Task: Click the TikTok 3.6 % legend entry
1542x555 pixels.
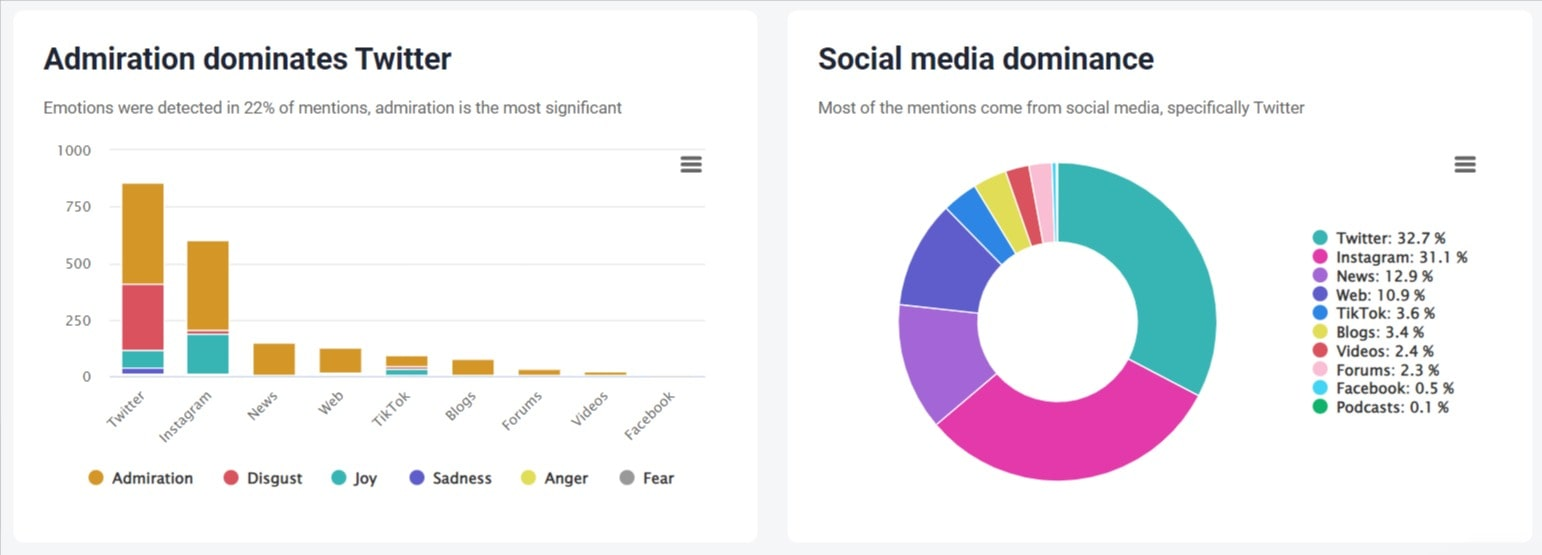Action: pyautogui.click(x=1373, y=313)
